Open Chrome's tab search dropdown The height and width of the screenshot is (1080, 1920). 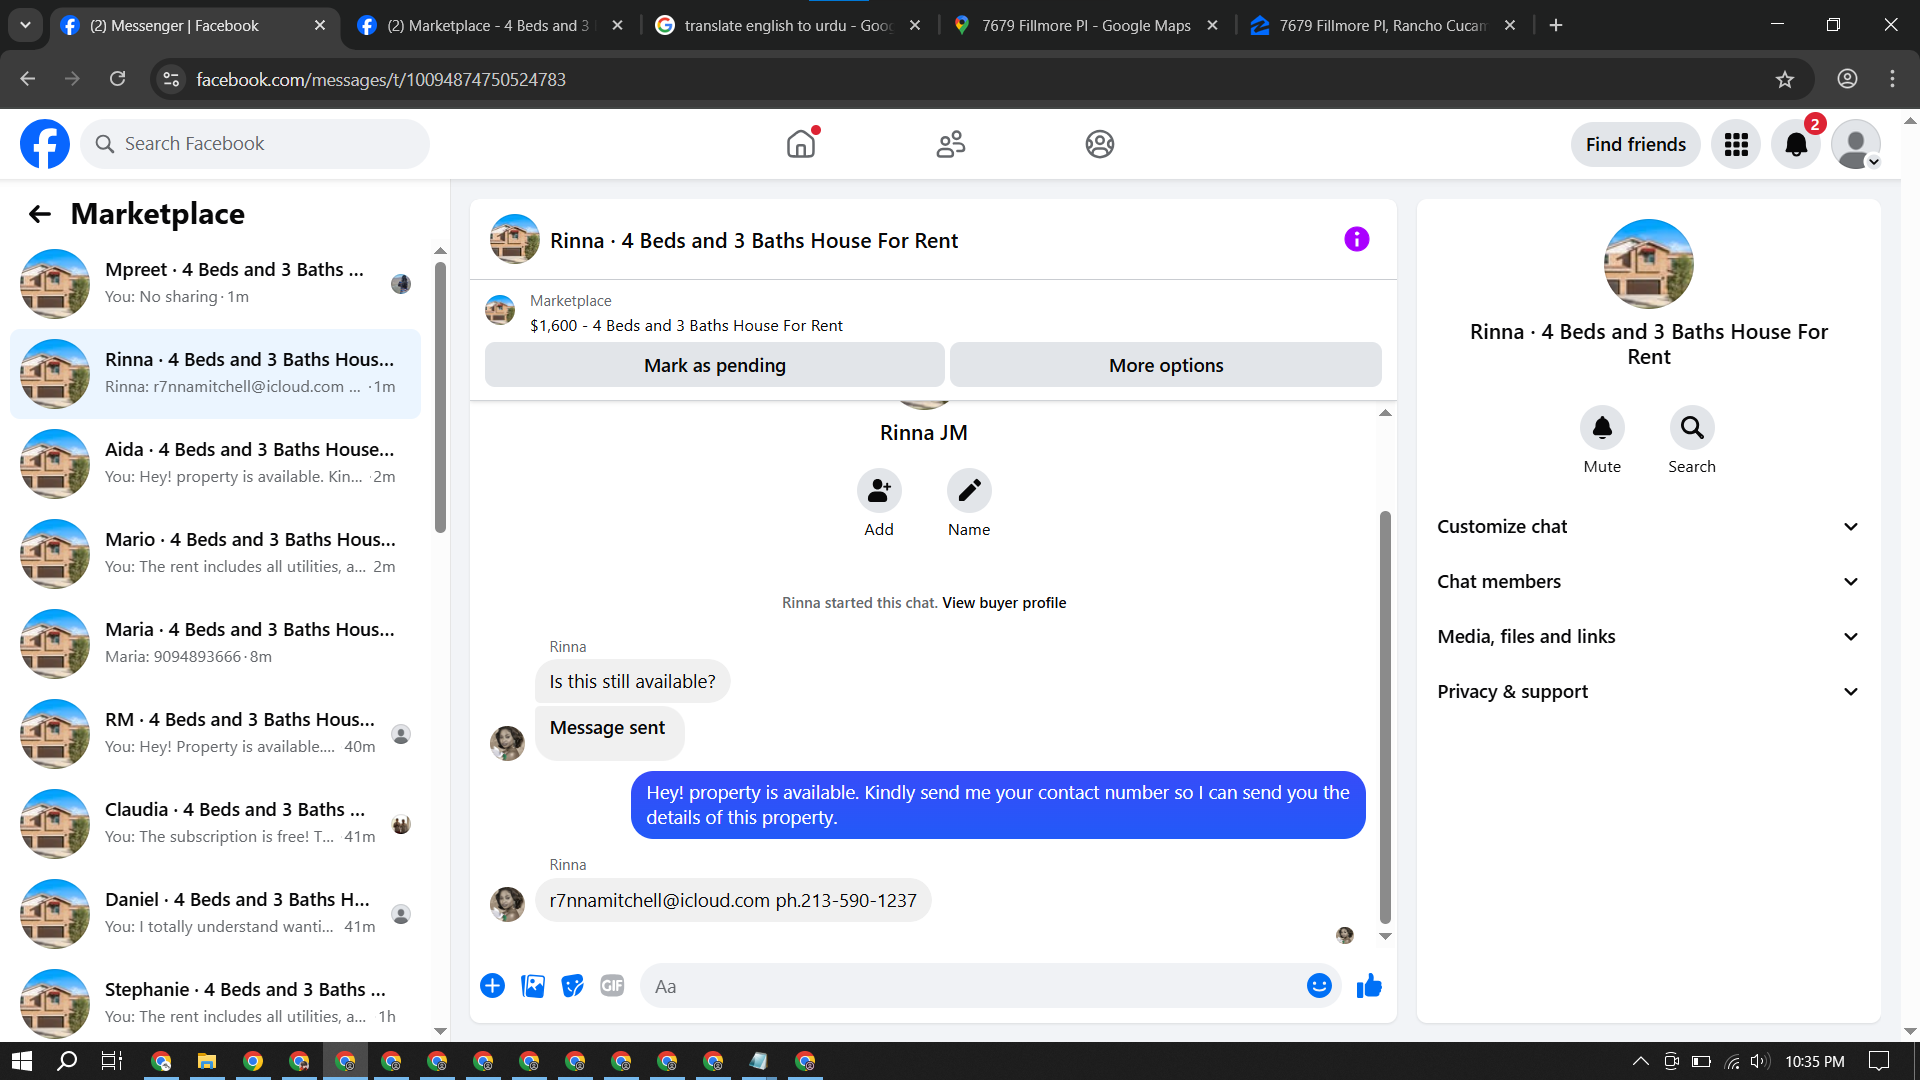25,25
